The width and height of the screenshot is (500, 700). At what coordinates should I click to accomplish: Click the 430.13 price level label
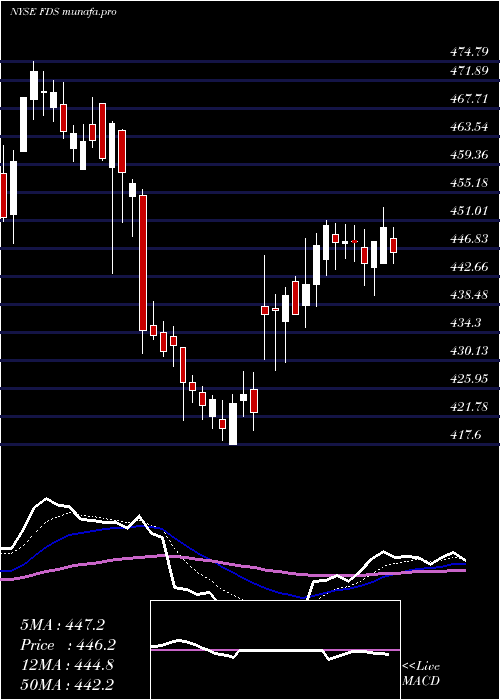pyautogui.click(x=469, y=351)
